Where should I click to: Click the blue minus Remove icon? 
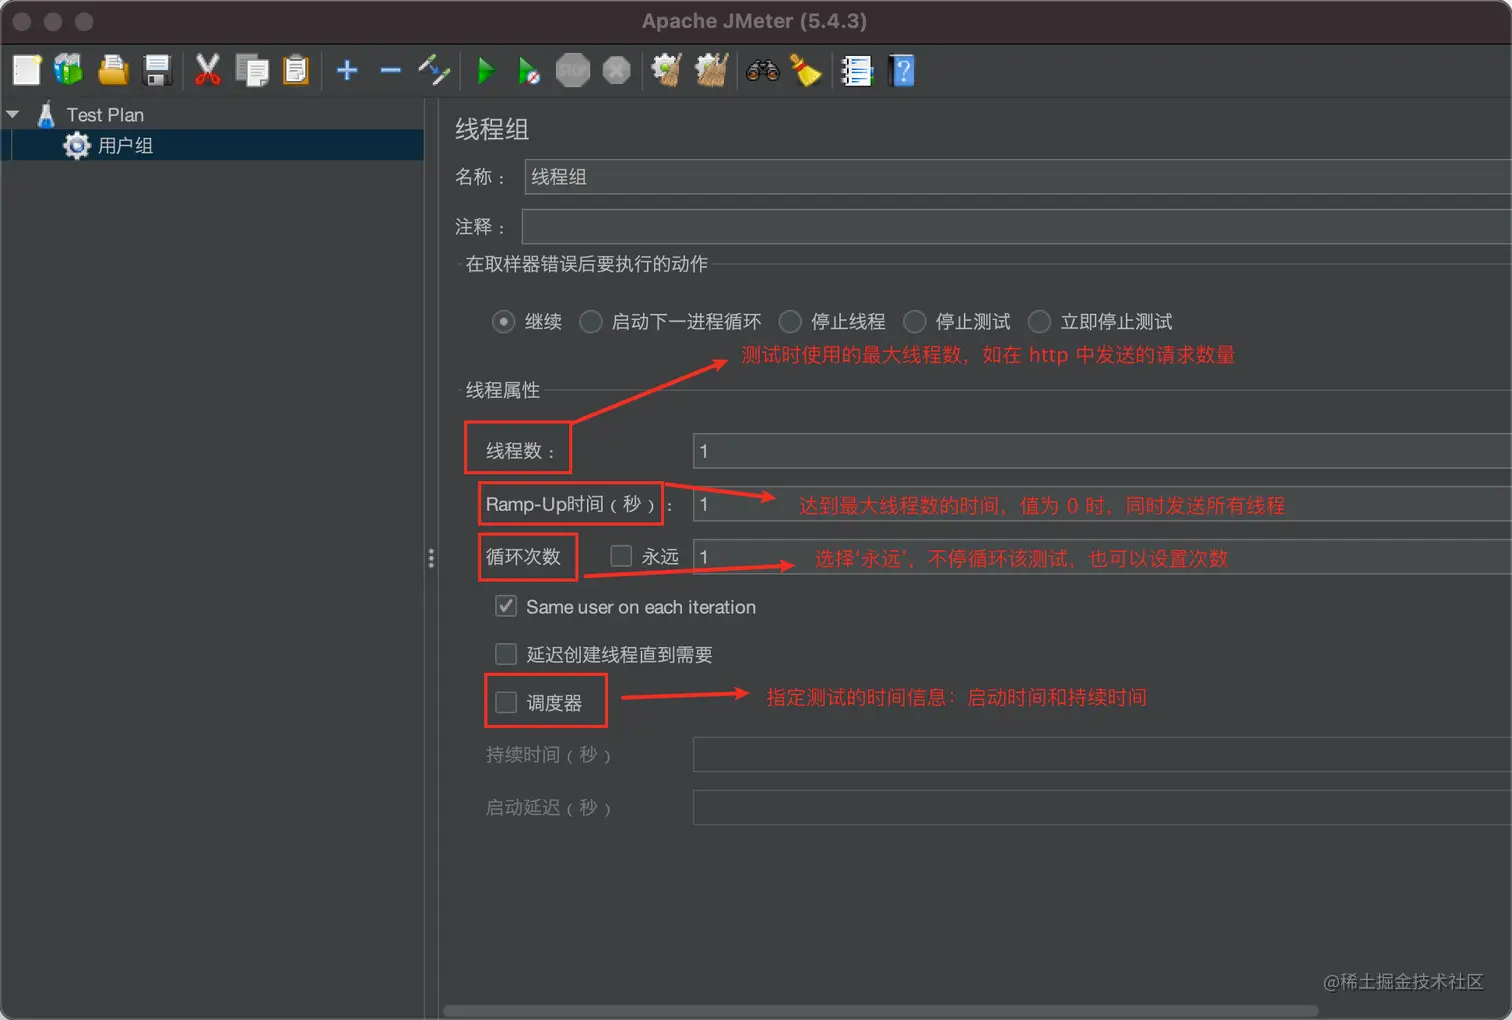pos(391,70)
